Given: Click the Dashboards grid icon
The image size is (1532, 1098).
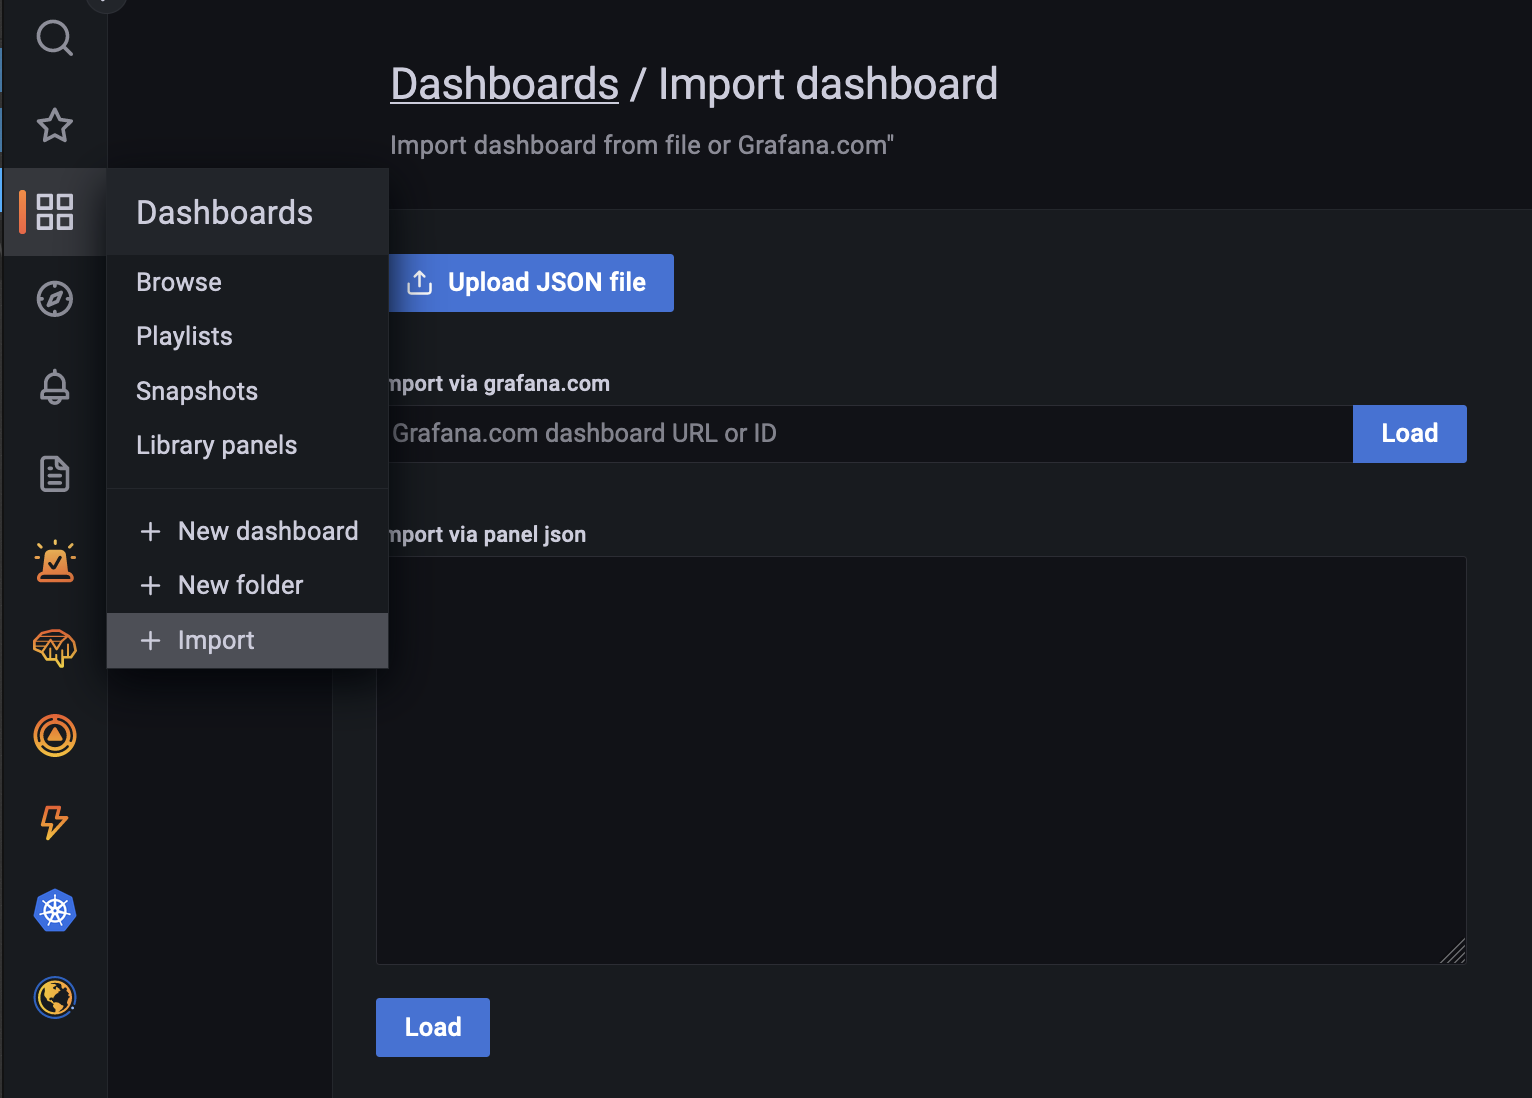Looking at the screenshot, I should coord(55,212).
